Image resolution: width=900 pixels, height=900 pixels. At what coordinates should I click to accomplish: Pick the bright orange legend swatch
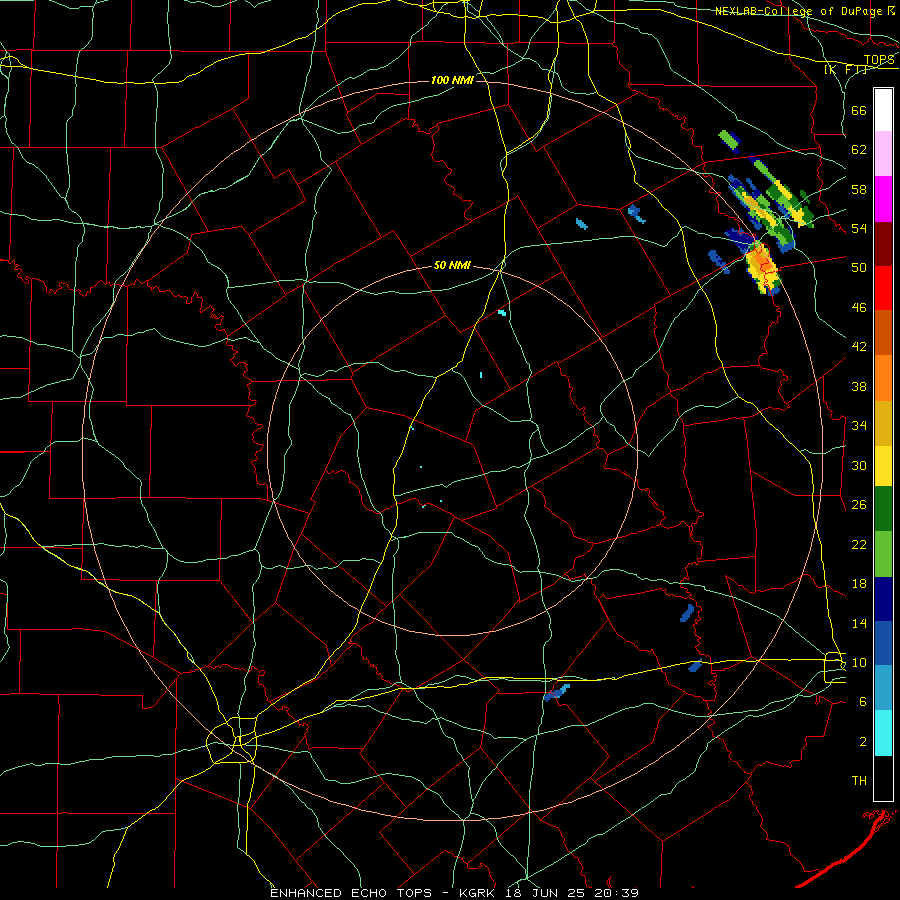point(883,377)
